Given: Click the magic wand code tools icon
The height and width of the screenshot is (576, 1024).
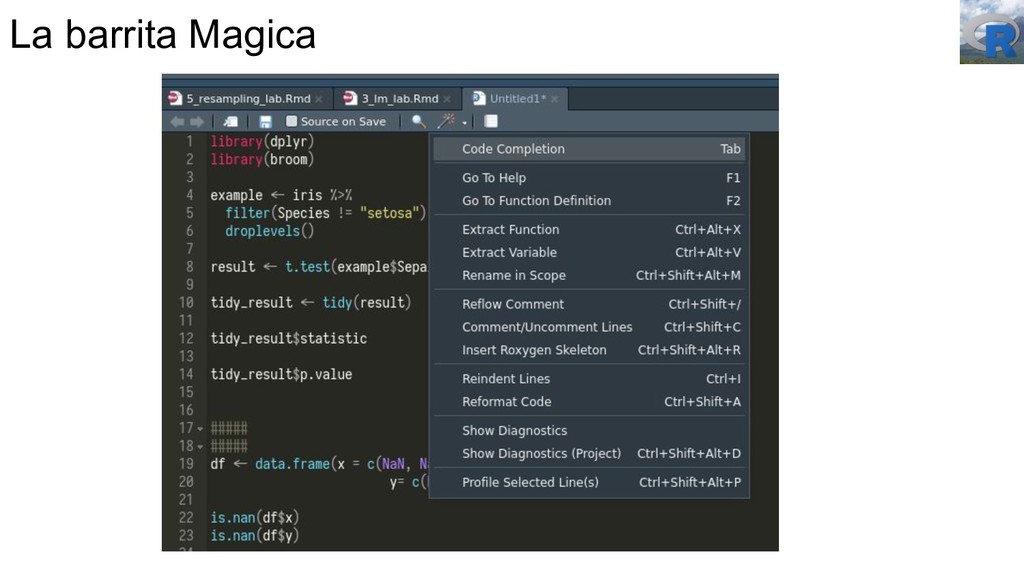Looking at the screenshot, I should (x=447, y=121).
